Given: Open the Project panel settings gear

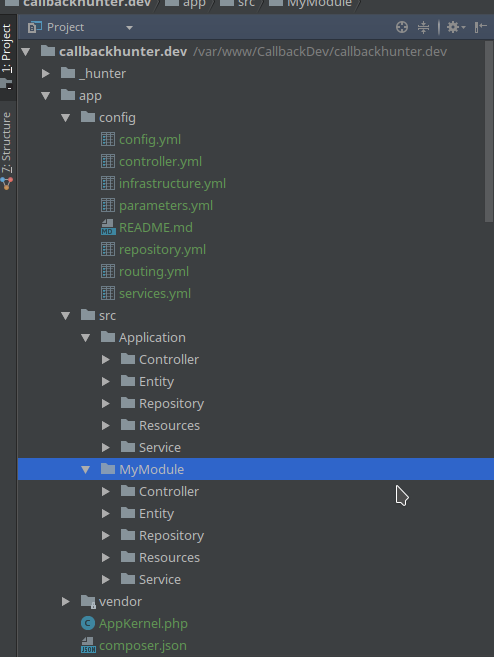Looking at the screenshot, I should [456, 27].
